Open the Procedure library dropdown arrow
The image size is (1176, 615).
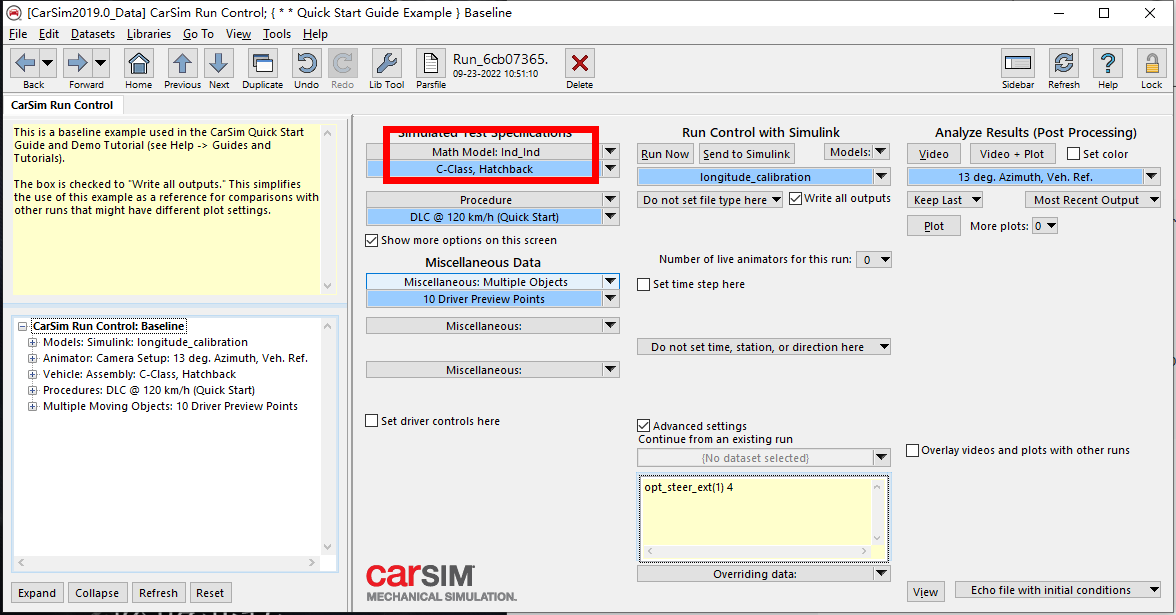611,200
